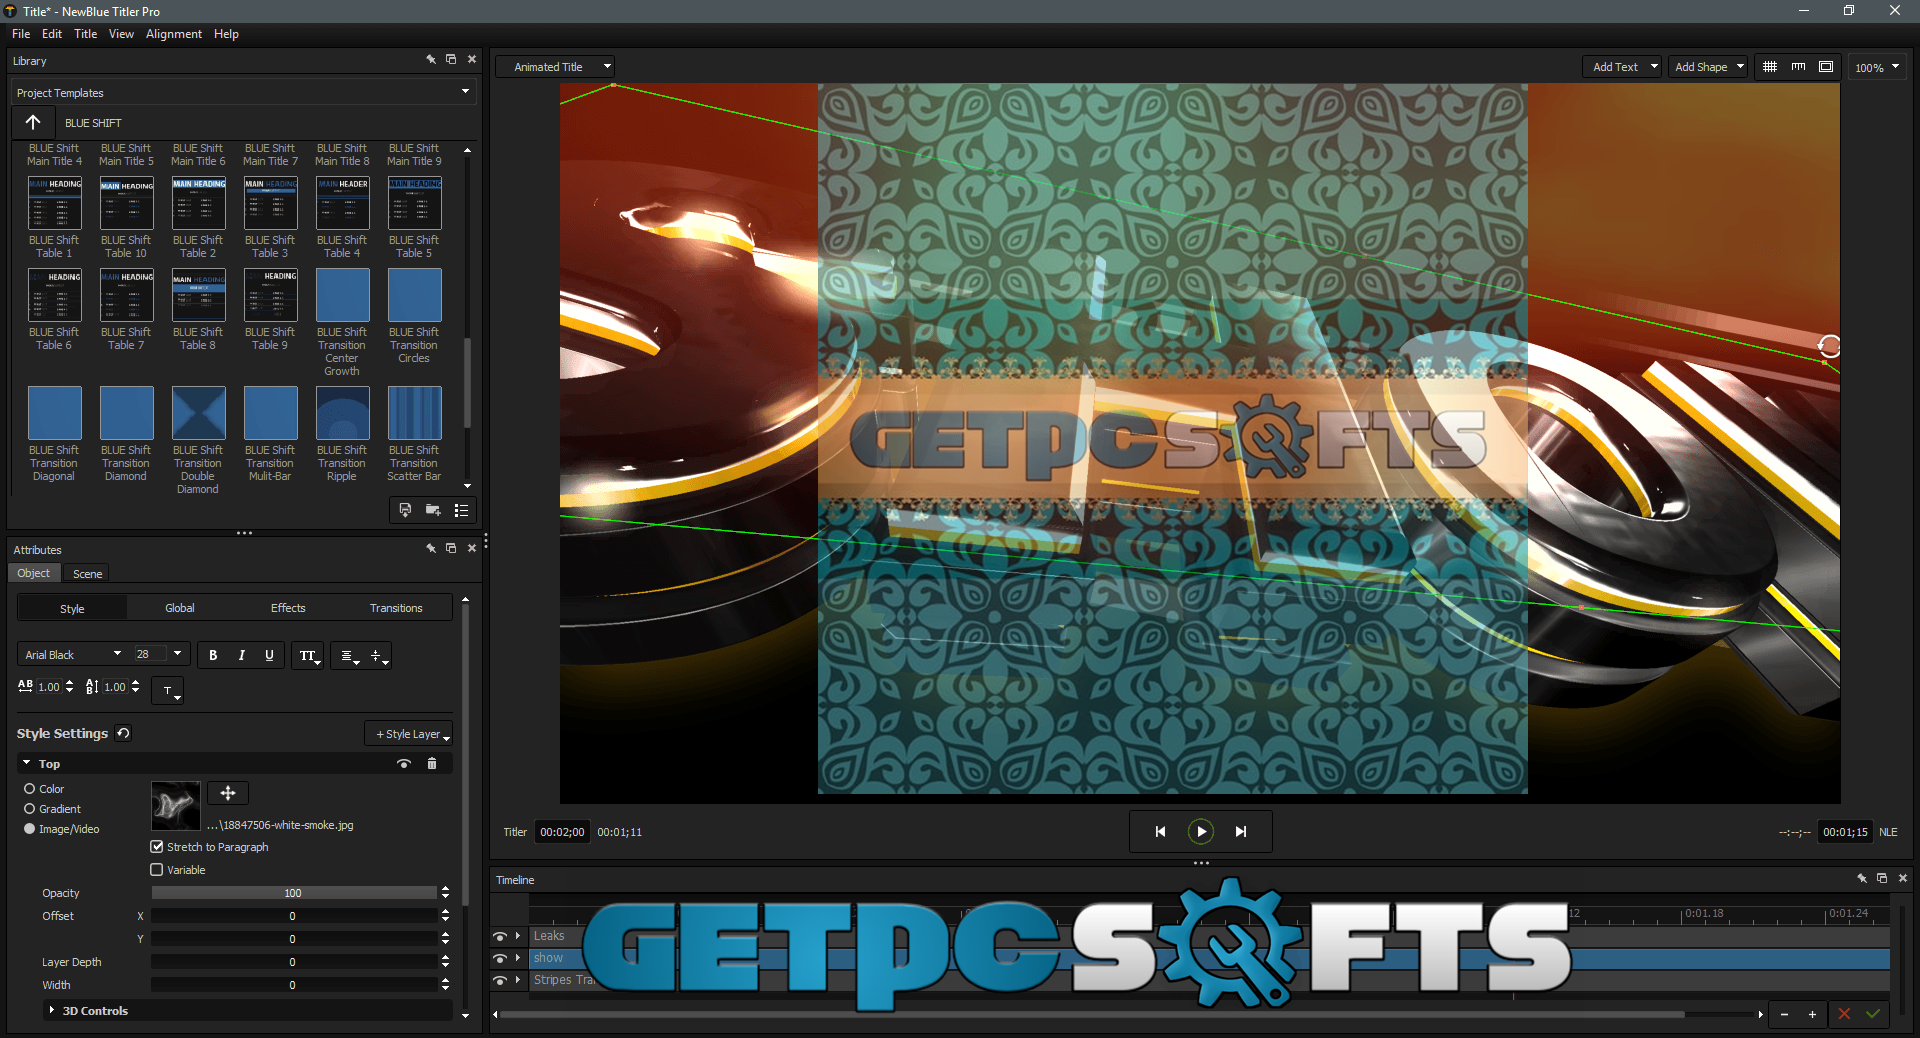Open the Add Shape dropdown arrow

1740,67
